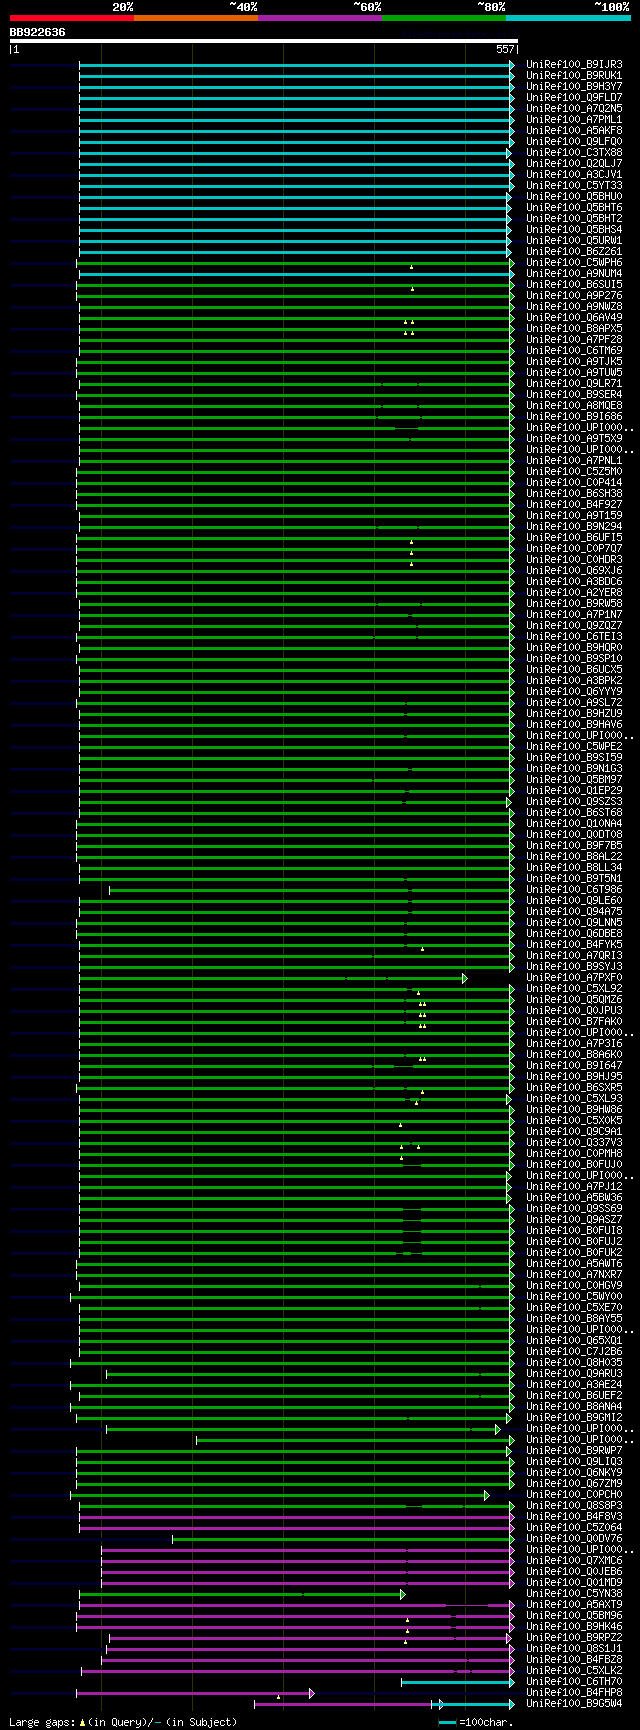Screen dimensions: 640x1730
Task: Click on UniRef100_A5AKF8
Action: (574, 131)
